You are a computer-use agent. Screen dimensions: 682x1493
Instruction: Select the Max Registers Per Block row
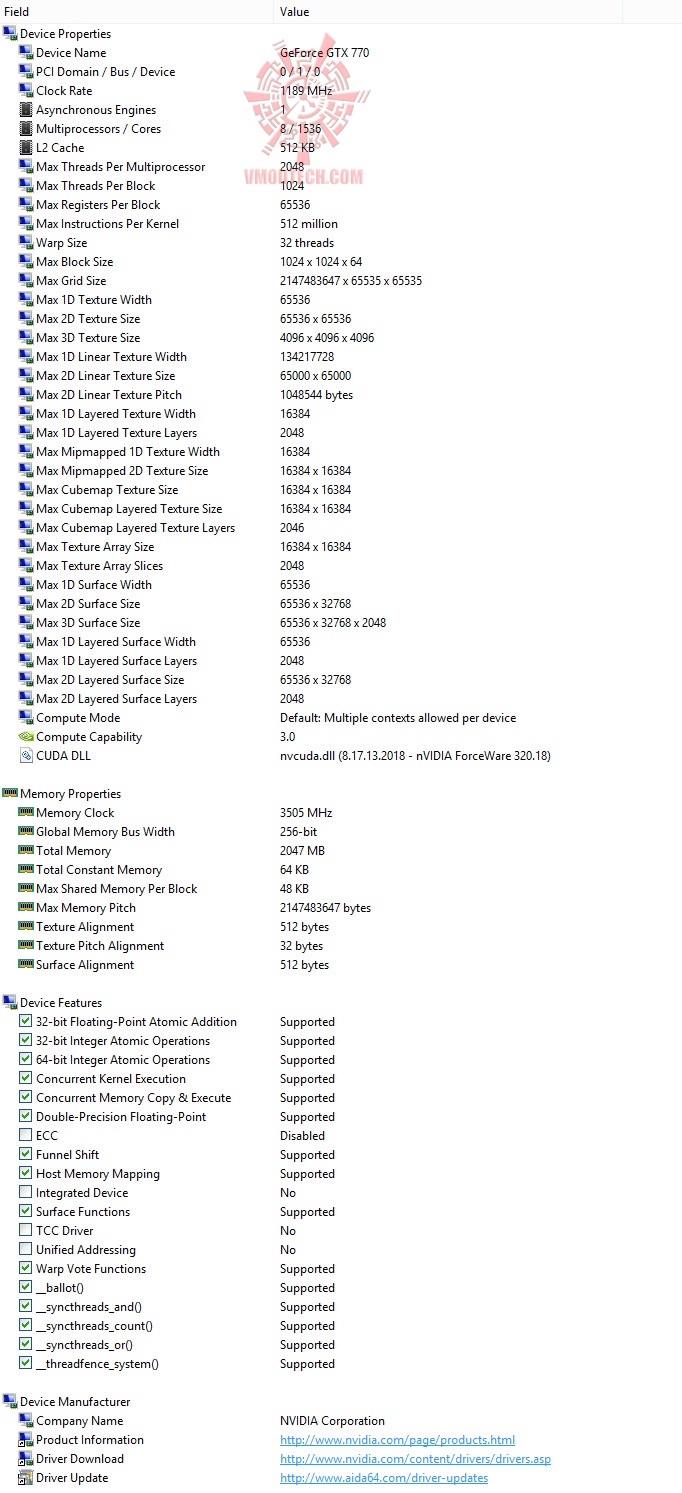tap(341, 205)
